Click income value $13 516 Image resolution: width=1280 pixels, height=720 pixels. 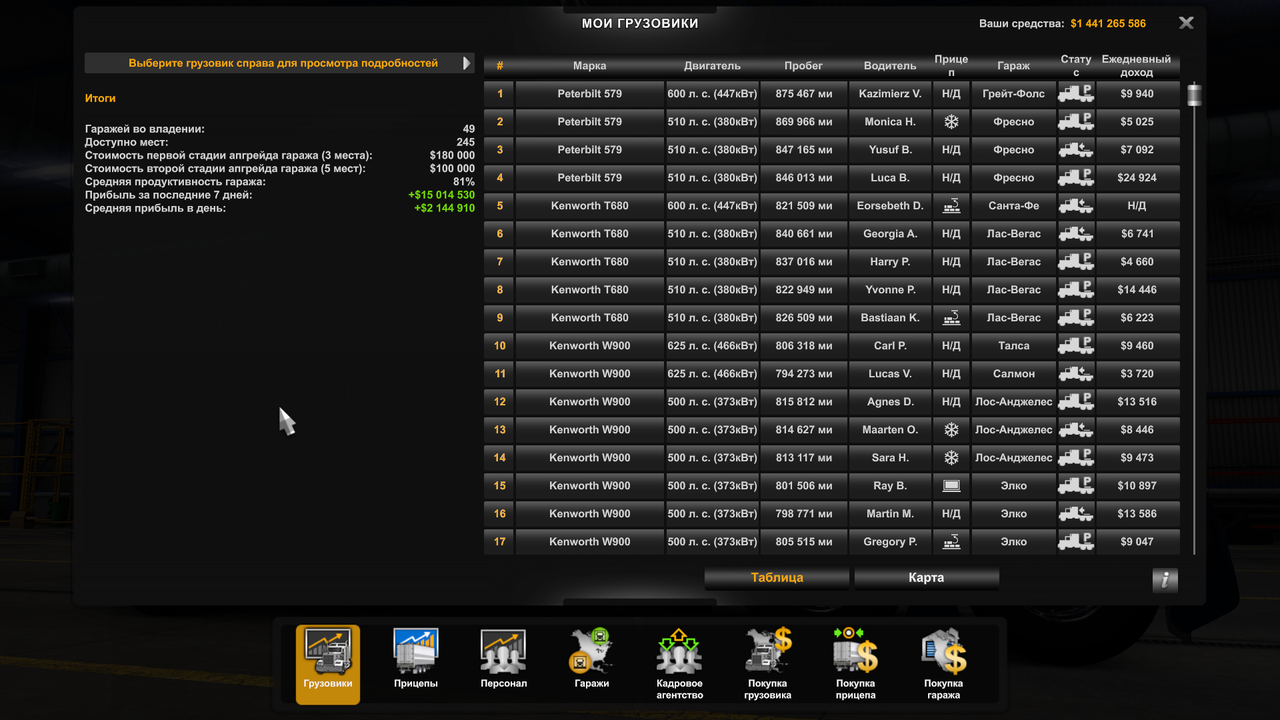click(1137, 401)
